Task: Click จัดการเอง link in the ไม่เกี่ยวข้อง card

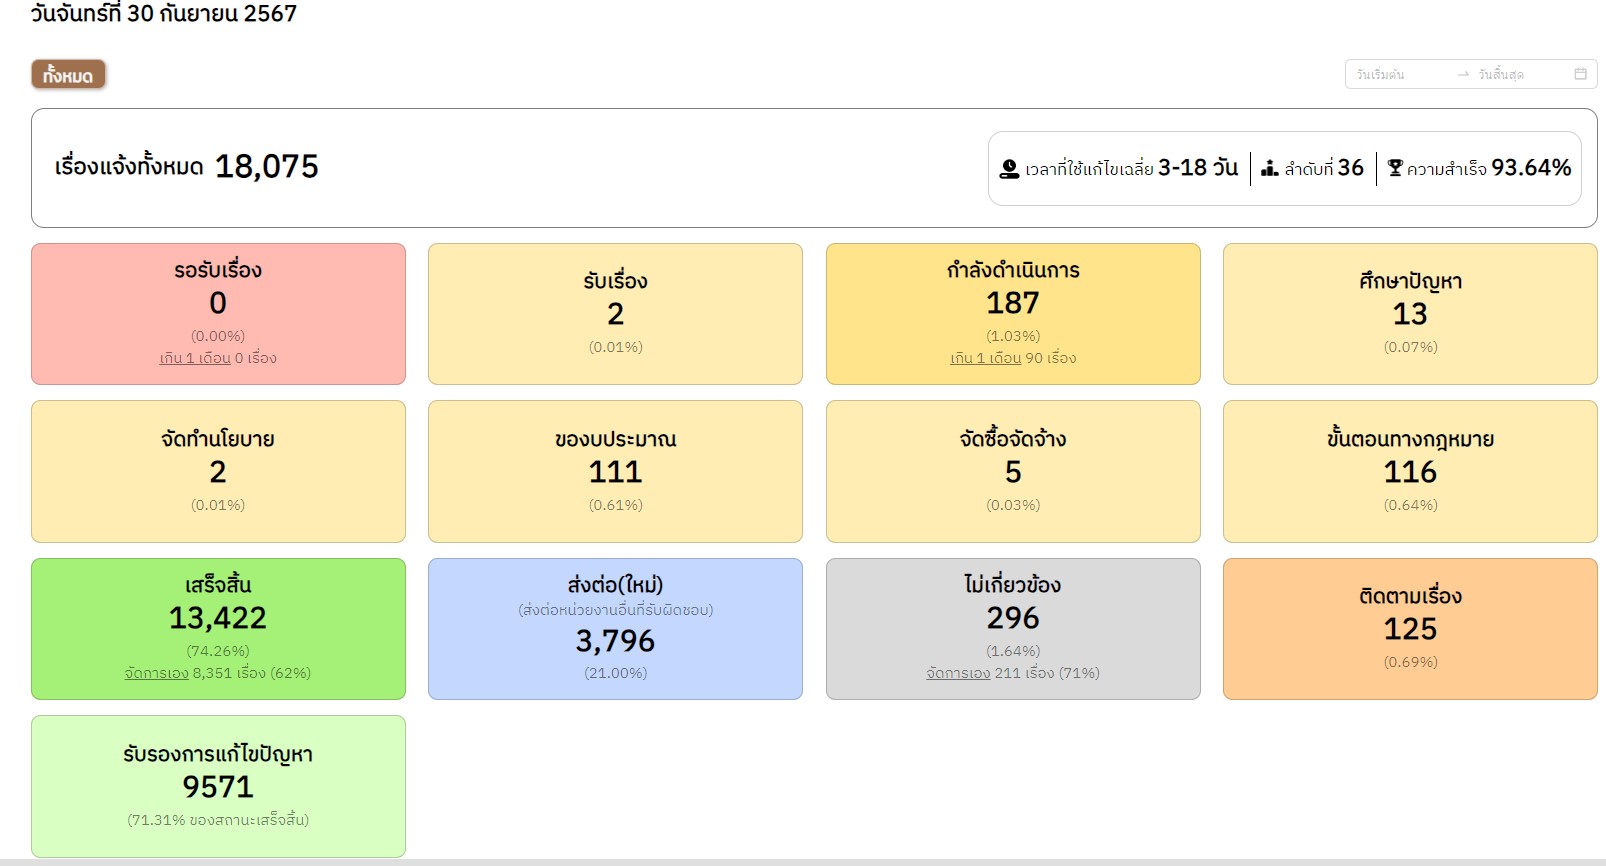Action: [958, 673]
